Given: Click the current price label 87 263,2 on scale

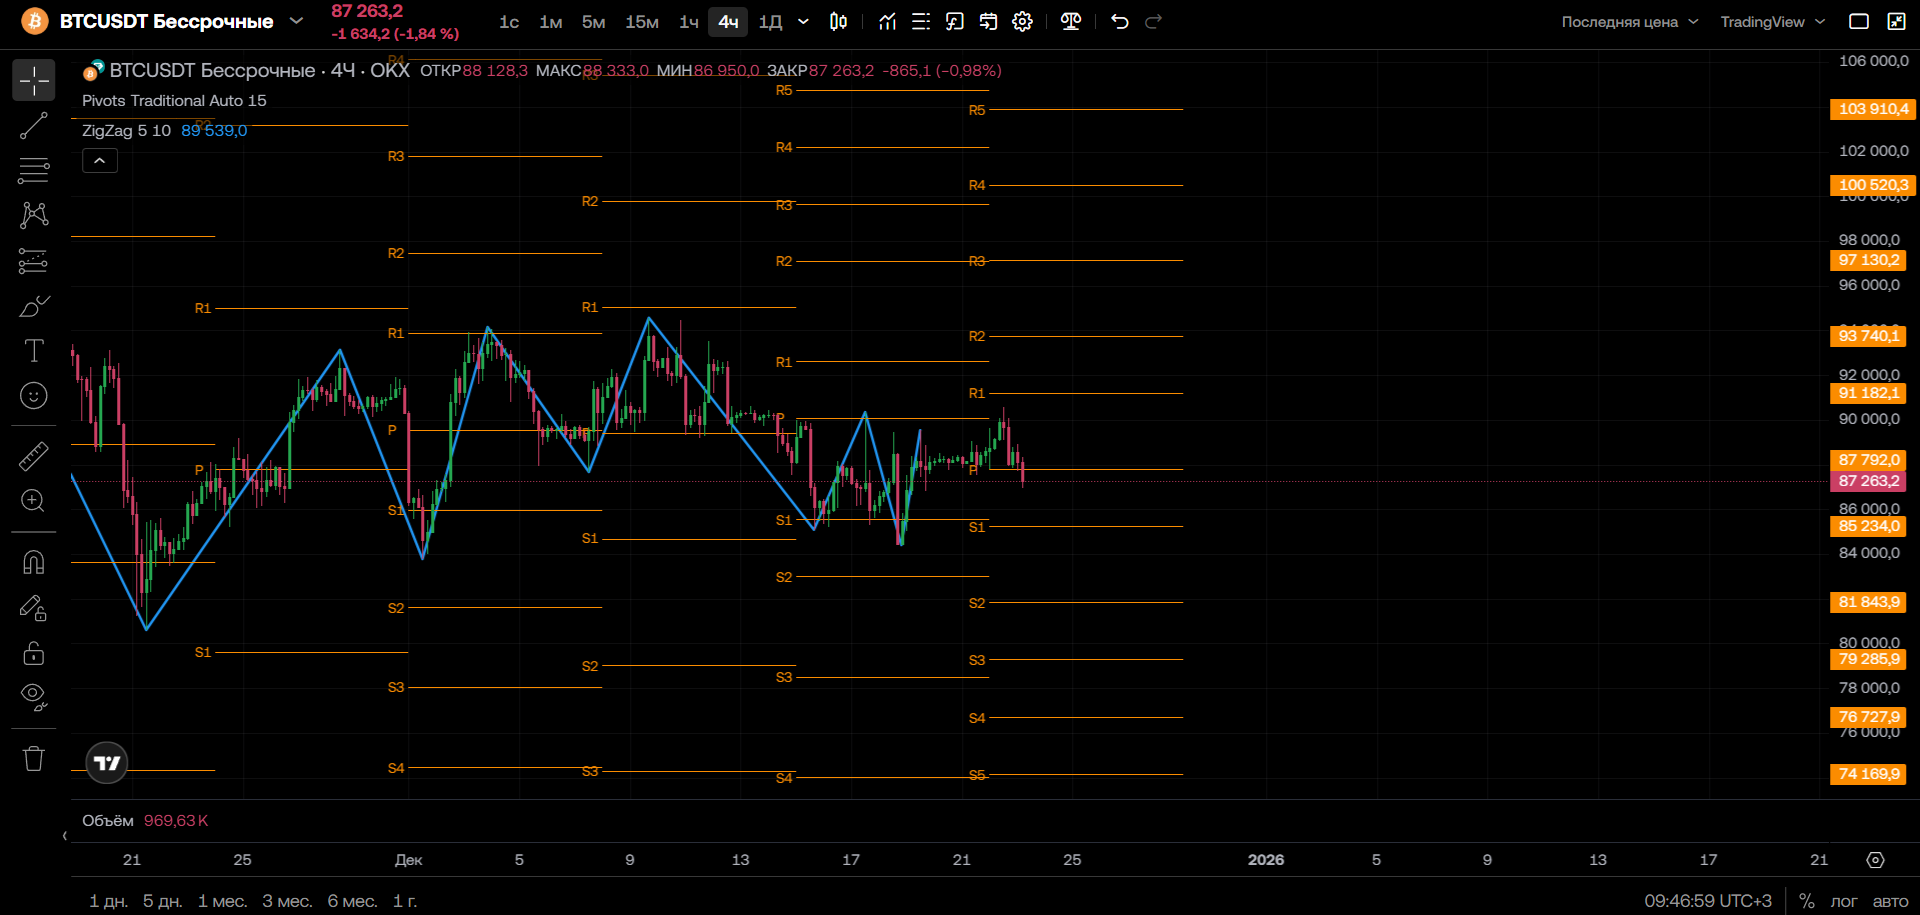Looking at the screenshot, I should pyautogui.click(x=1868, y=481).
